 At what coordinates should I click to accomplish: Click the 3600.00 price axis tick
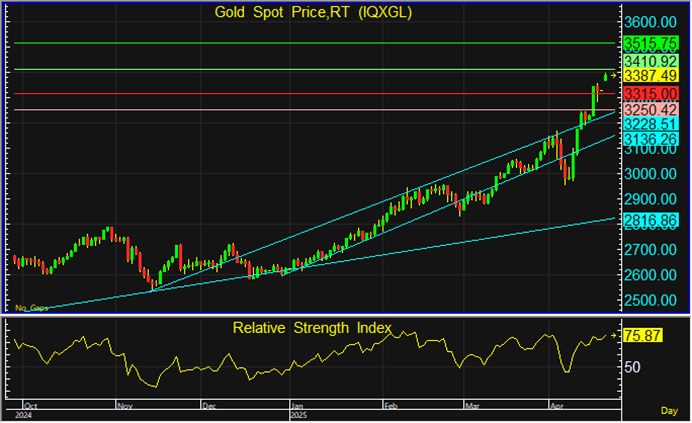point(650,22)
